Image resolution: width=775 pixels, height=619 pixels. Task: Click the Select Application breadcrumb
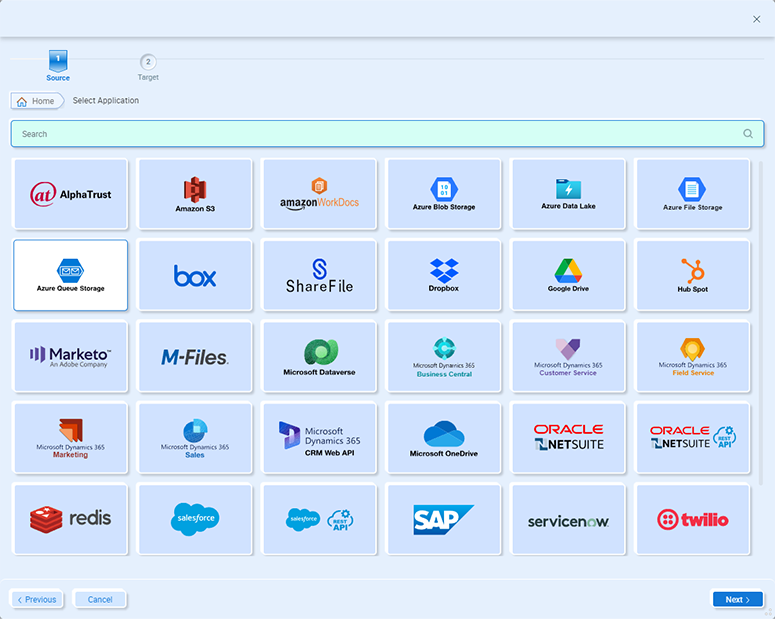click(x=106, y=100)
